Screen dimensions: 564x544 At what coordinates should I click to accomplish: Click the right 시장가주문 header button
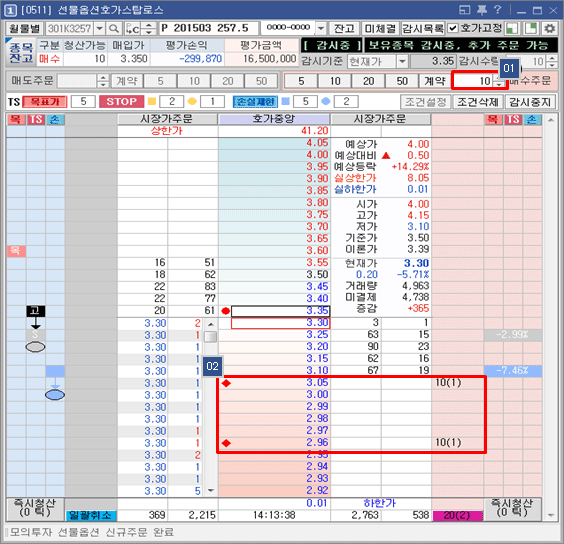click(x=381, y=119)
